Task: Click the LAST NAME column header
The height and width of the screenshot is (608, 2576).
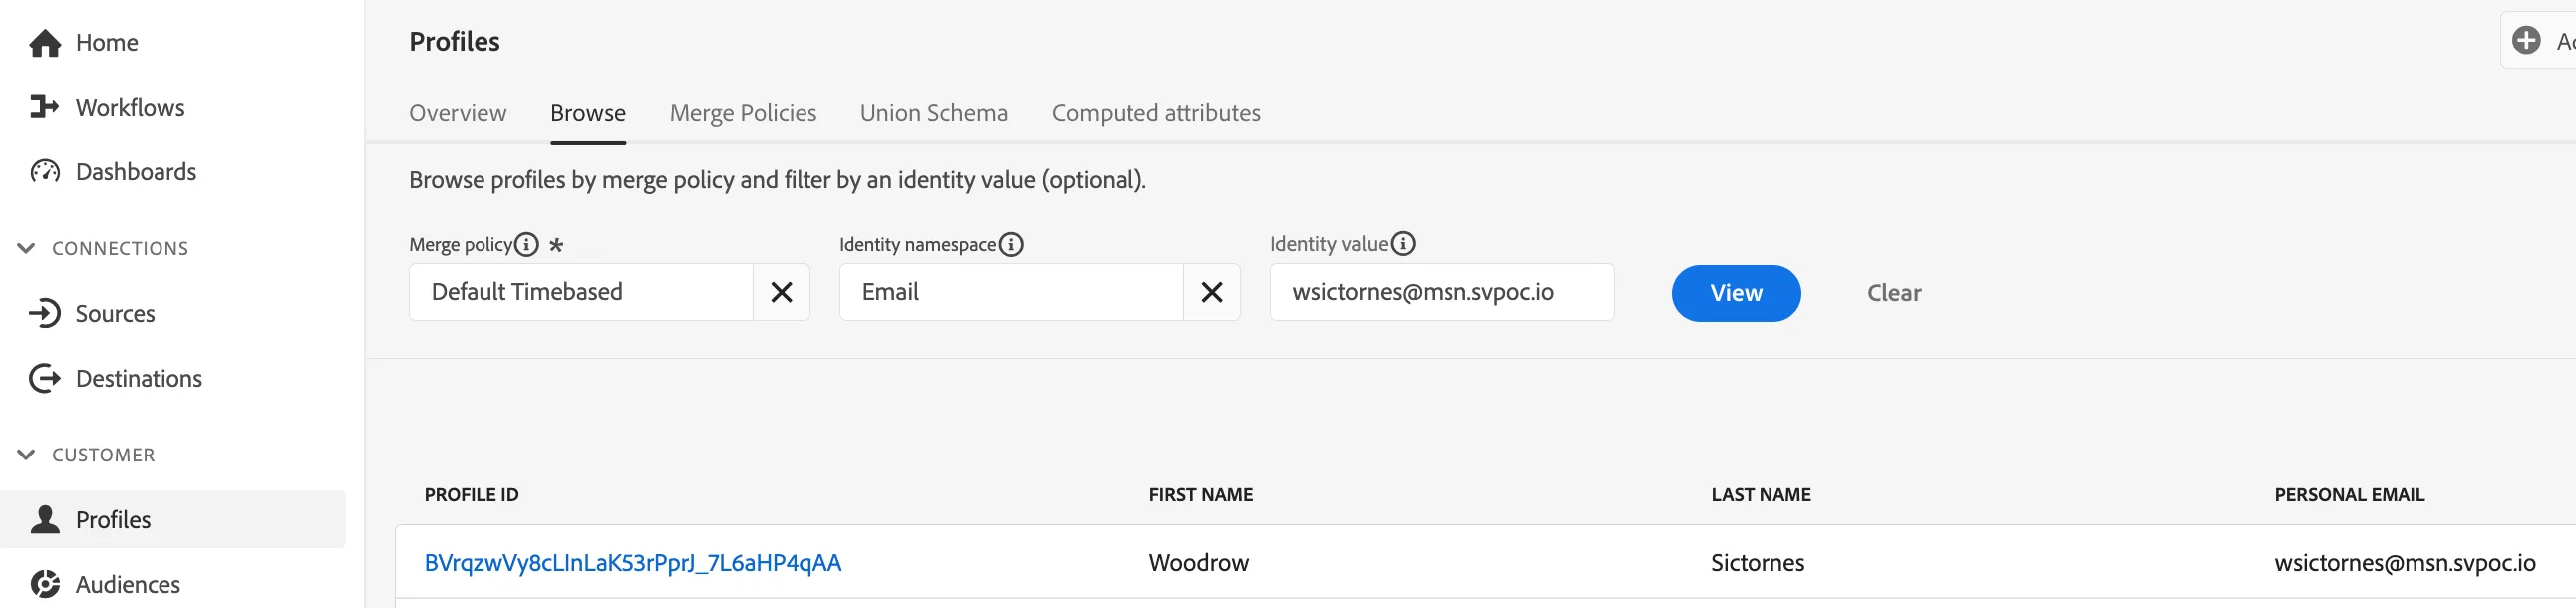Action: click(x=1761, y=495)
